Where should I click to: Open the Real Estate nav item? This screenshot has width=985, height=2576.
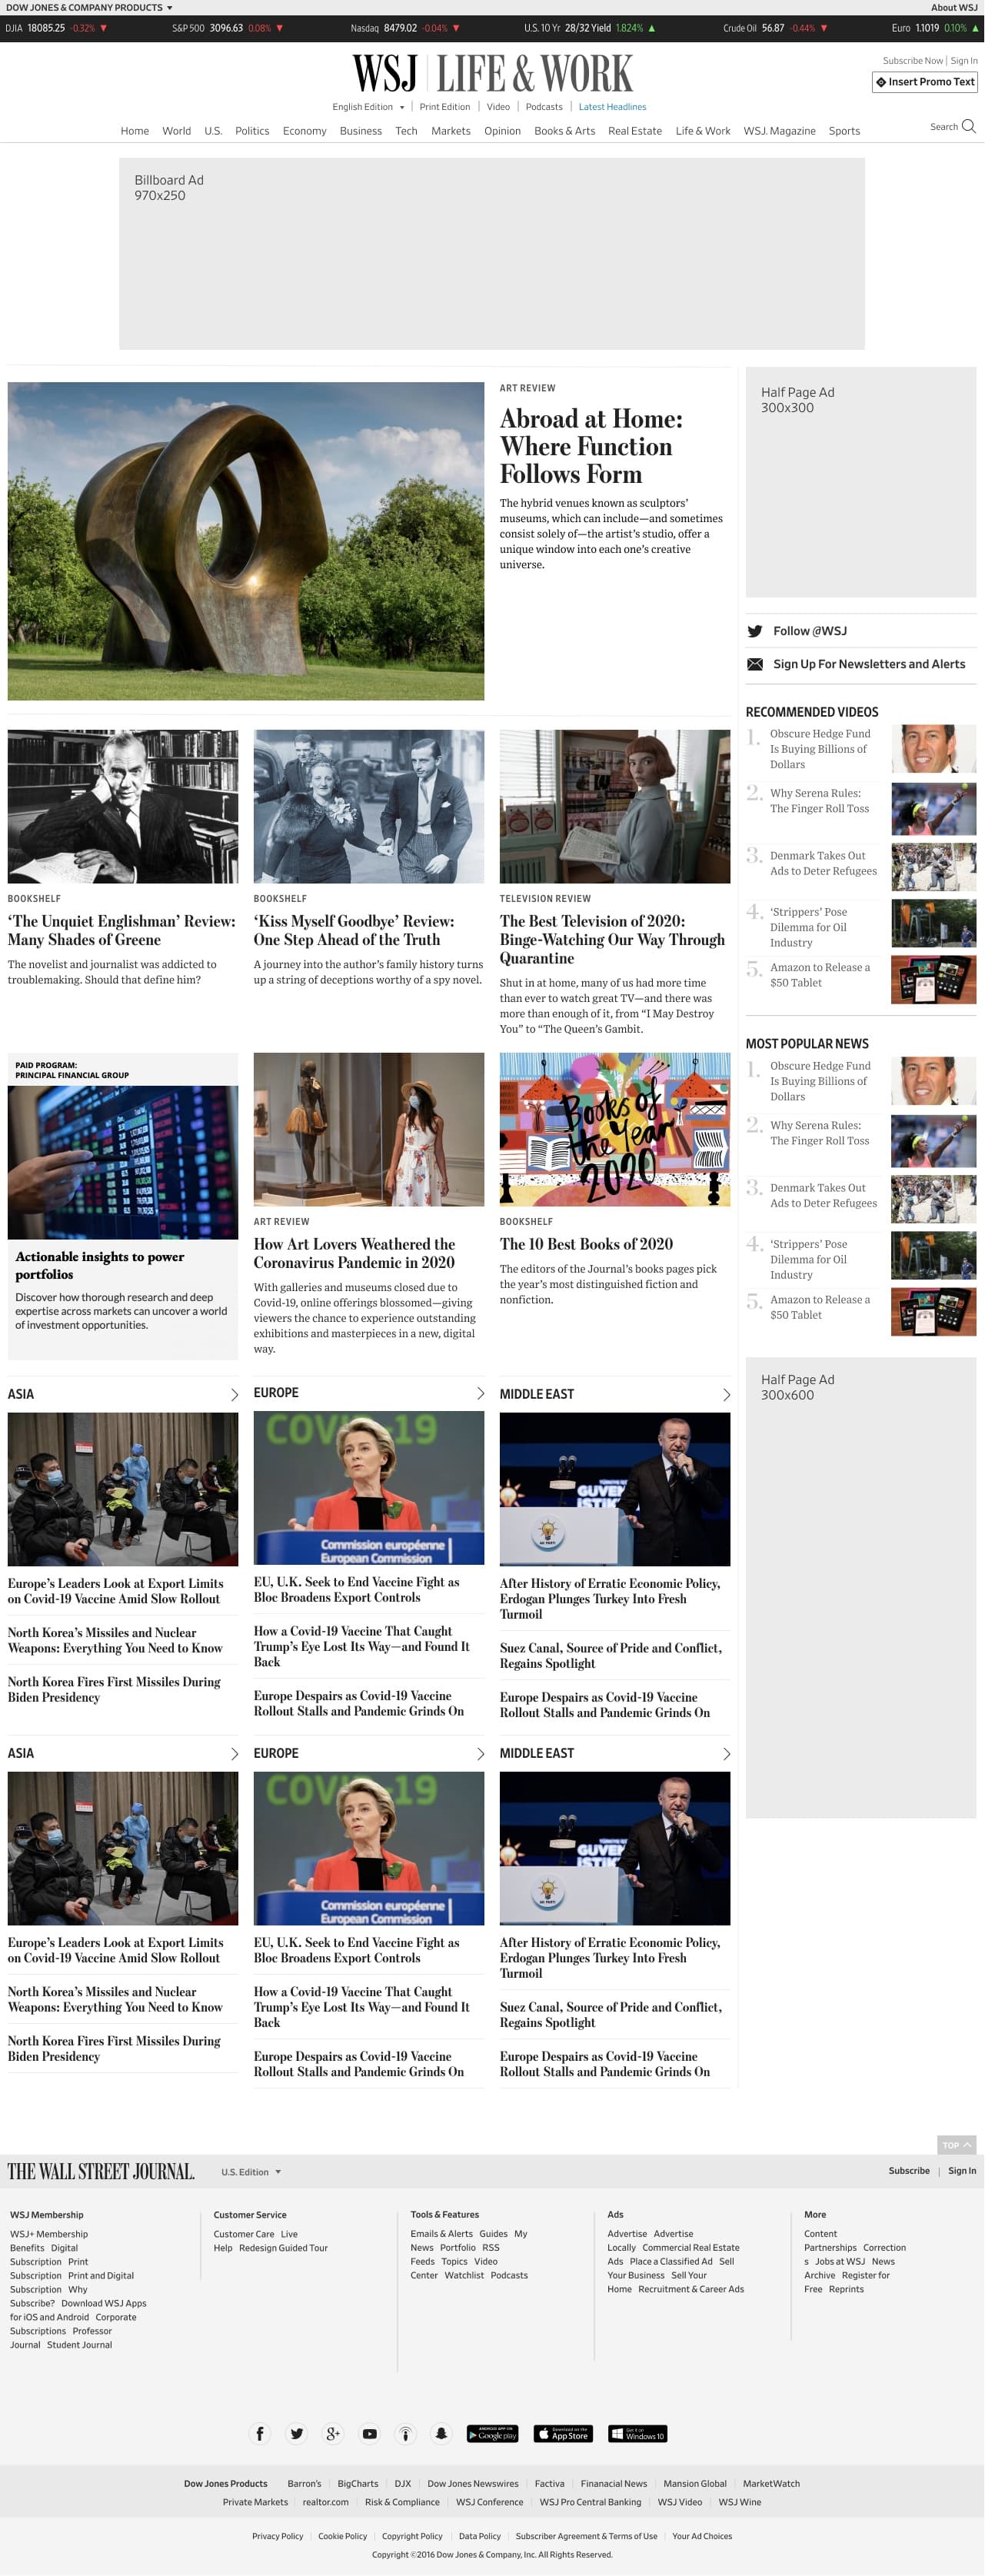[x=634, y=131]
